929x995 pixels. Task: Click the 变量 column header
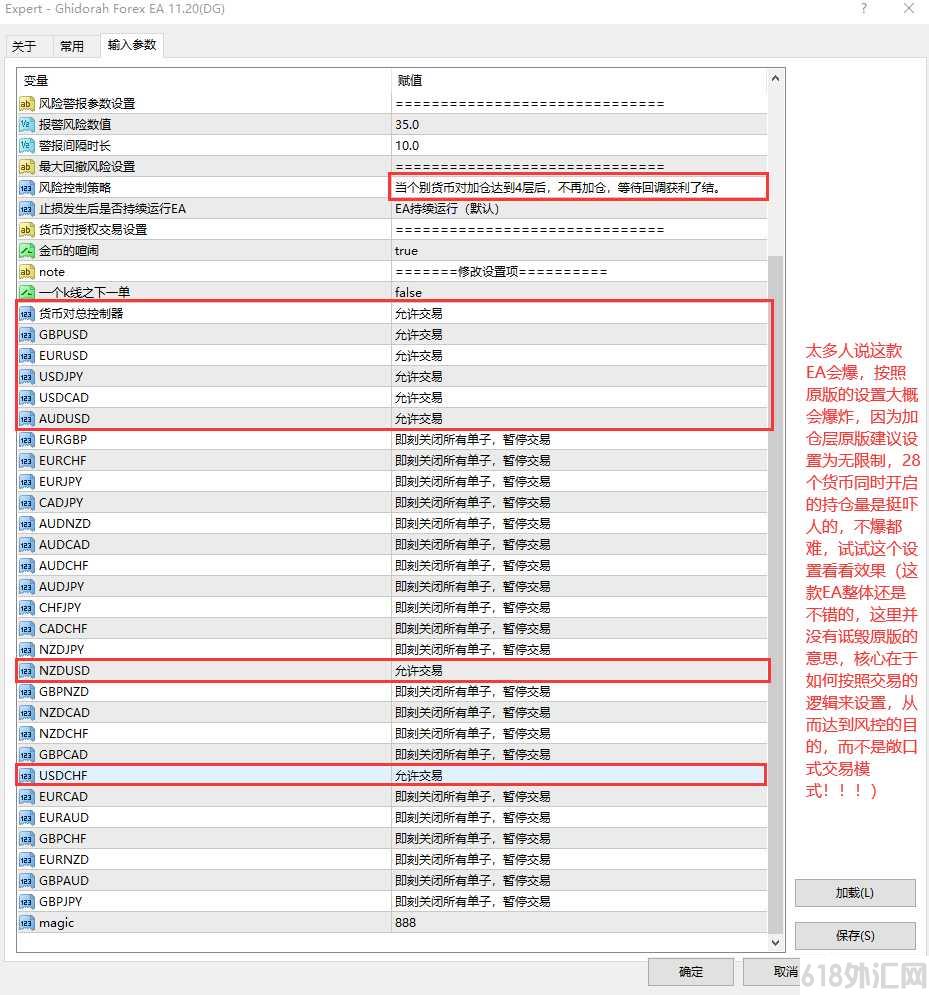click(x=204, y=81)
